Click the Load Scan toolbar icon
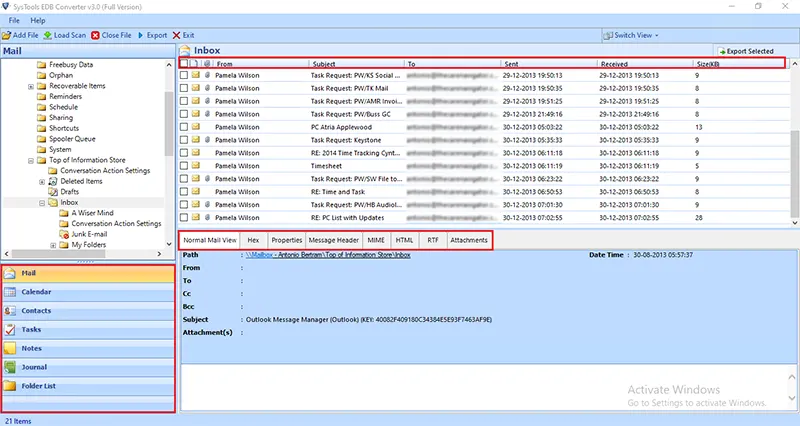The height and width of the screenshot is (426, 800). pyautogui.click(x=47, y=35)
